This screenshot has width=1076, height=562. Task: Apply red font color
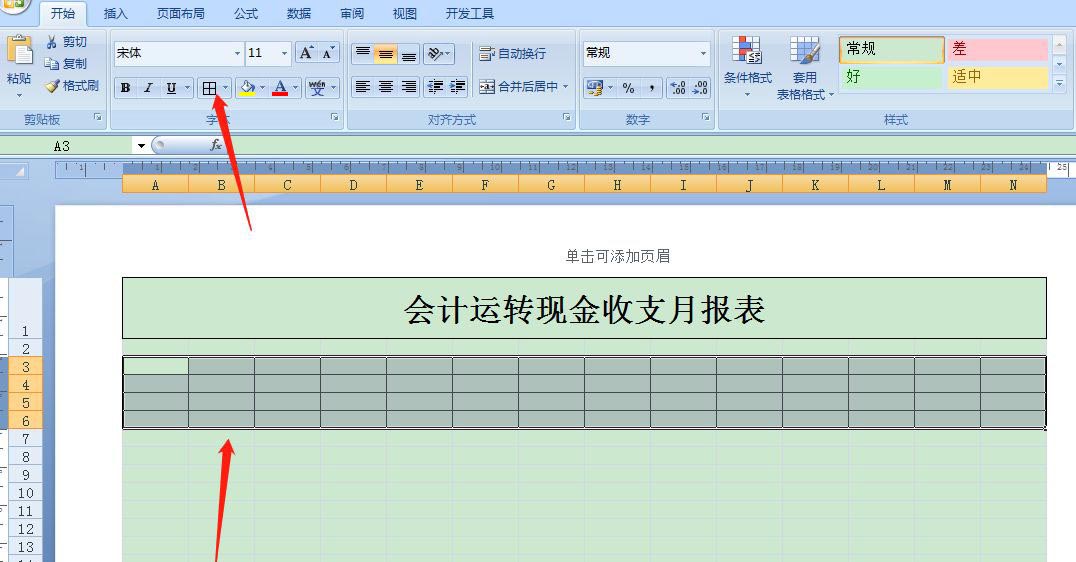pos(280,88)
